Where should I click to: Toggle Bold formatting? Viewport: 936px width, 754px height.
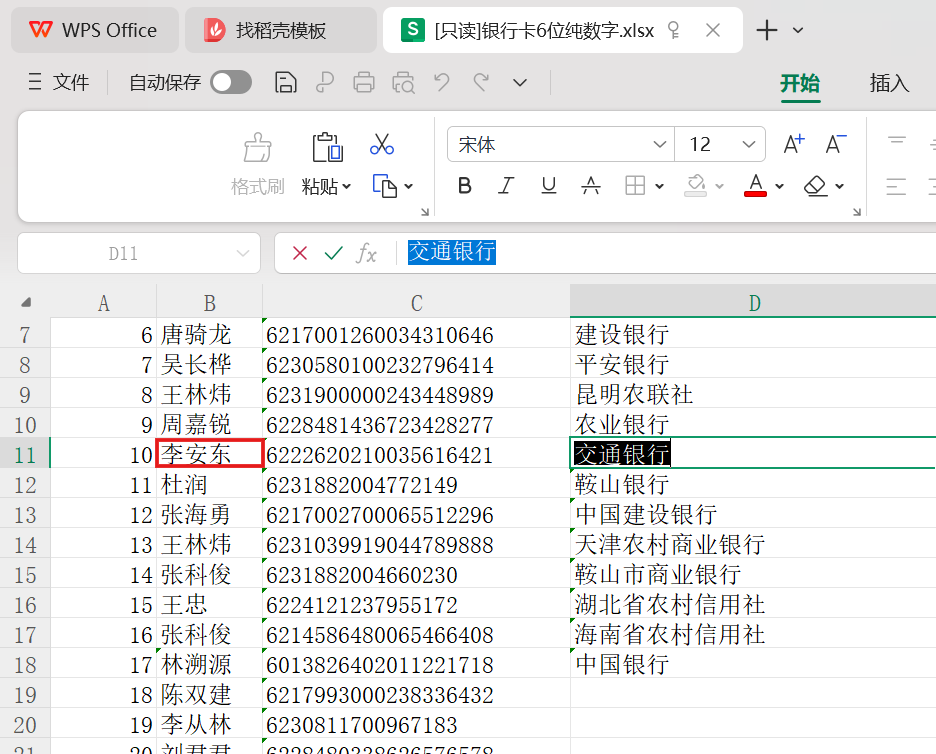tap(464, 185)
